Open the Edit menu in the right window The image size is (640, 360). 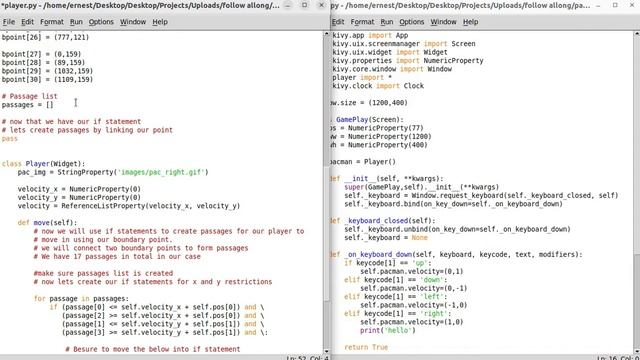pos(338,22)
